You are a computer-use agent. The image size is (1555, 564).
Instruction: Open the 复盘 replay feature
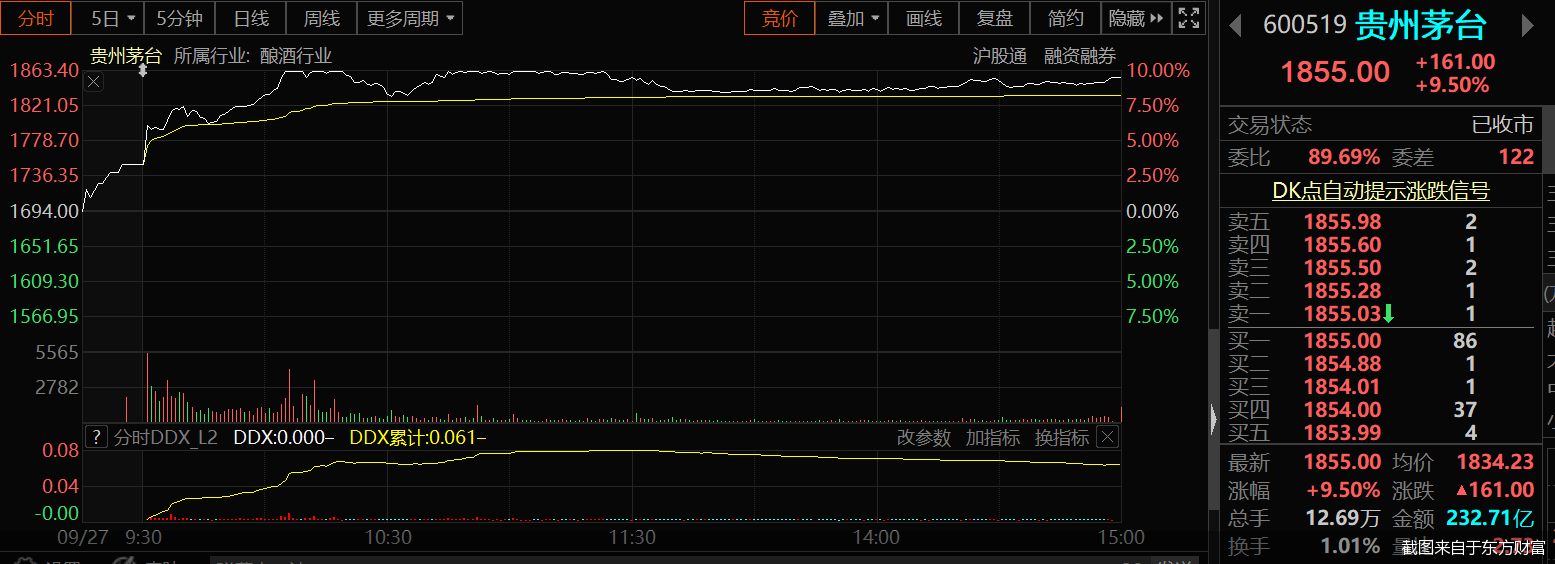point(994,18)
